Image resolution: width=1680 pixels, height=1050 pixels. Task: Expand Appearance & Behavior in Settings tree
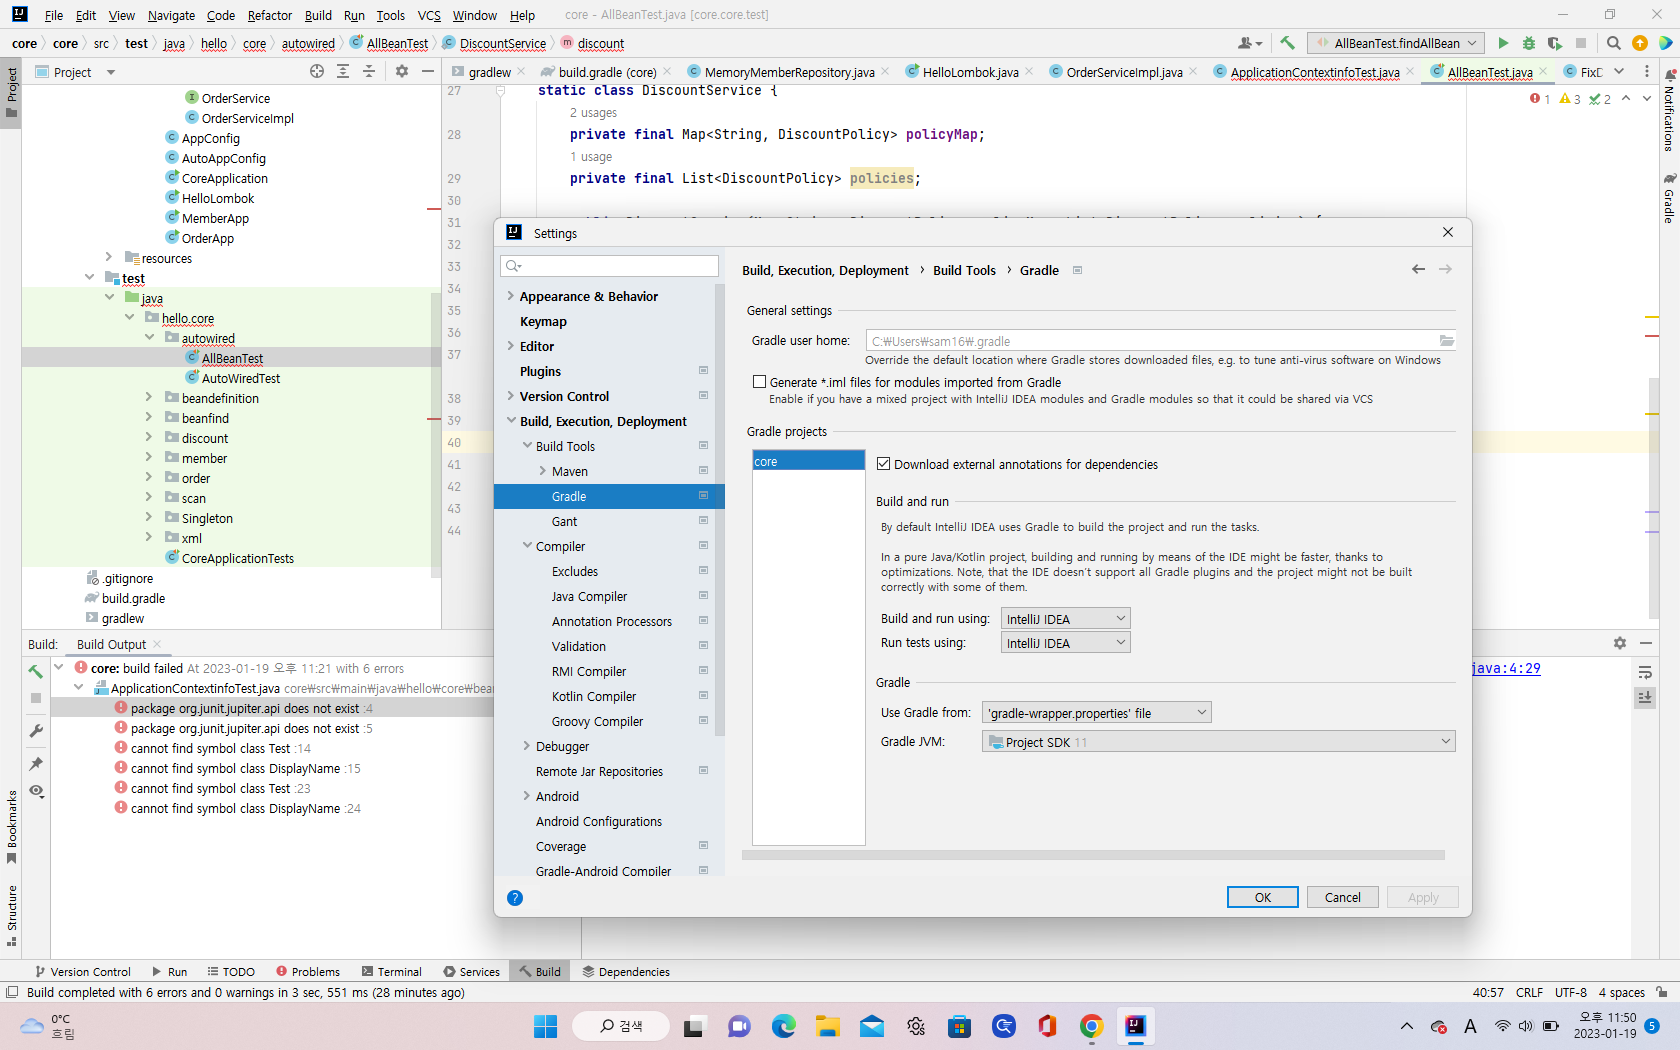pos(511,296)
